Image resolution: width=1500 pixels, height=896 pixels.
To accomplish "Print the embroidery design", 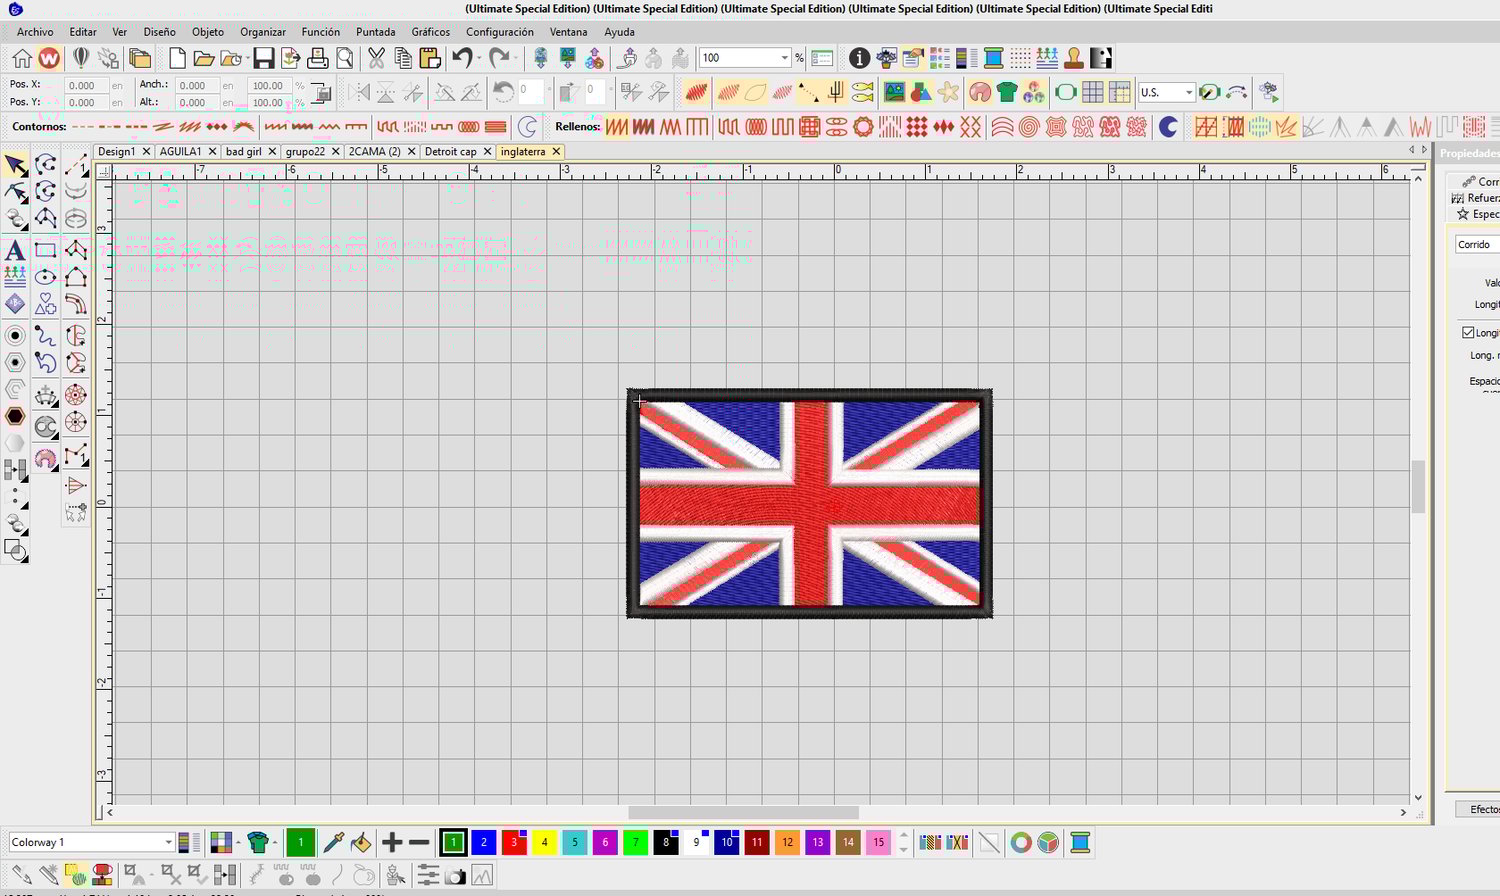I will click(x=318, y=58).
